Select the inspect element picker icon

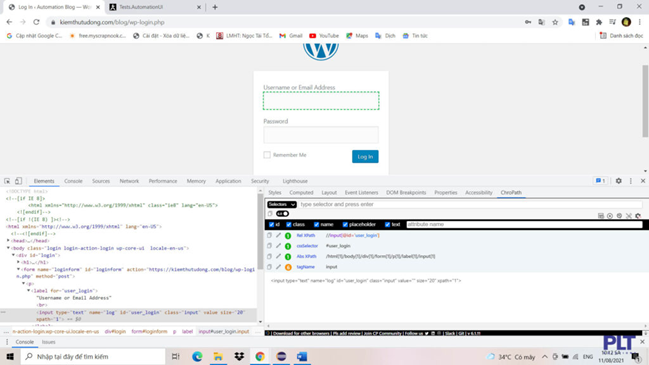[7, 181]
